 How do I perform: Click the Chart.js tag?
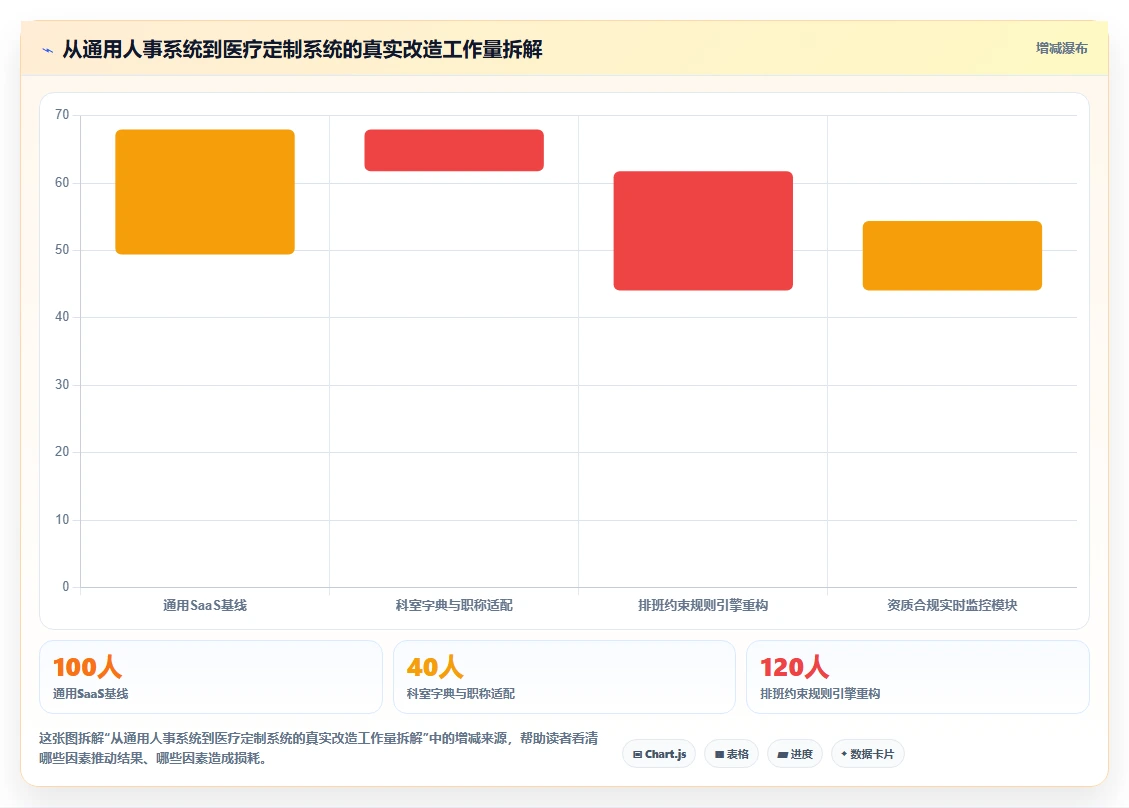tap(659, 754)
